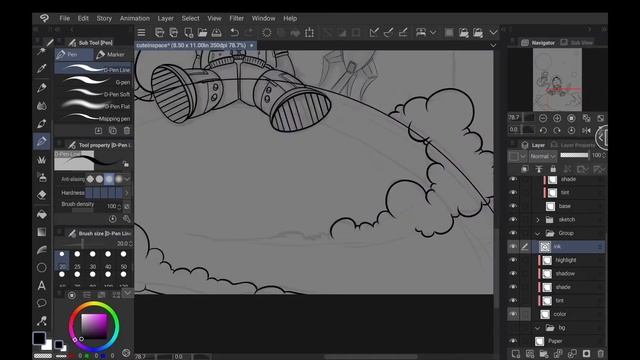This screenshot has height=360, width=640.
Task: Open the canvas tab list chevron
Action: [x=493, y=45]
